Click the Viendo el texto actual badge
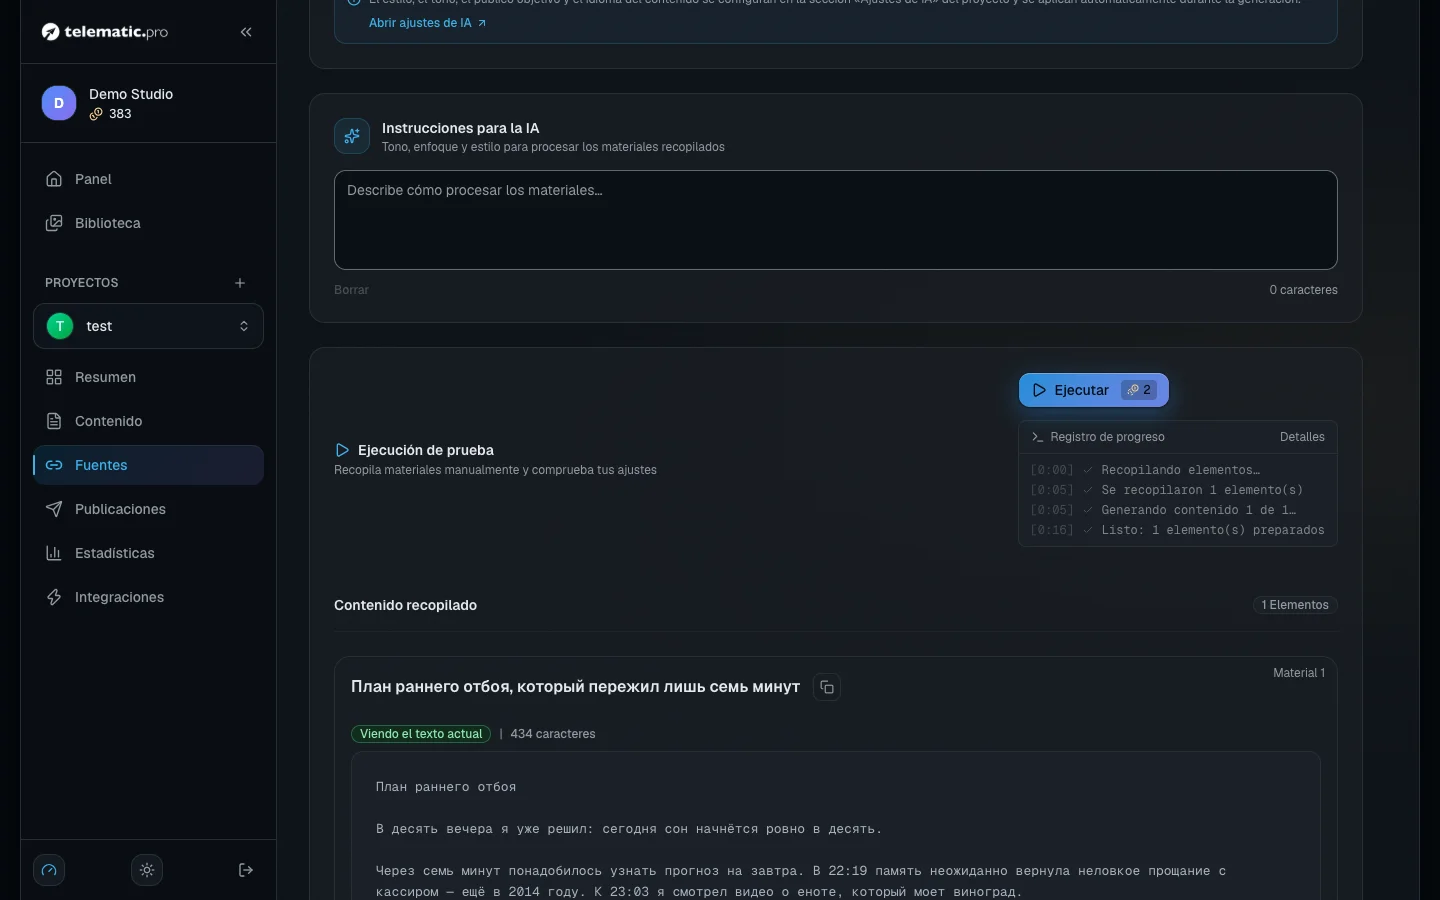The height and width of the screenshot is (900, 1440). (x=421, y=734)
